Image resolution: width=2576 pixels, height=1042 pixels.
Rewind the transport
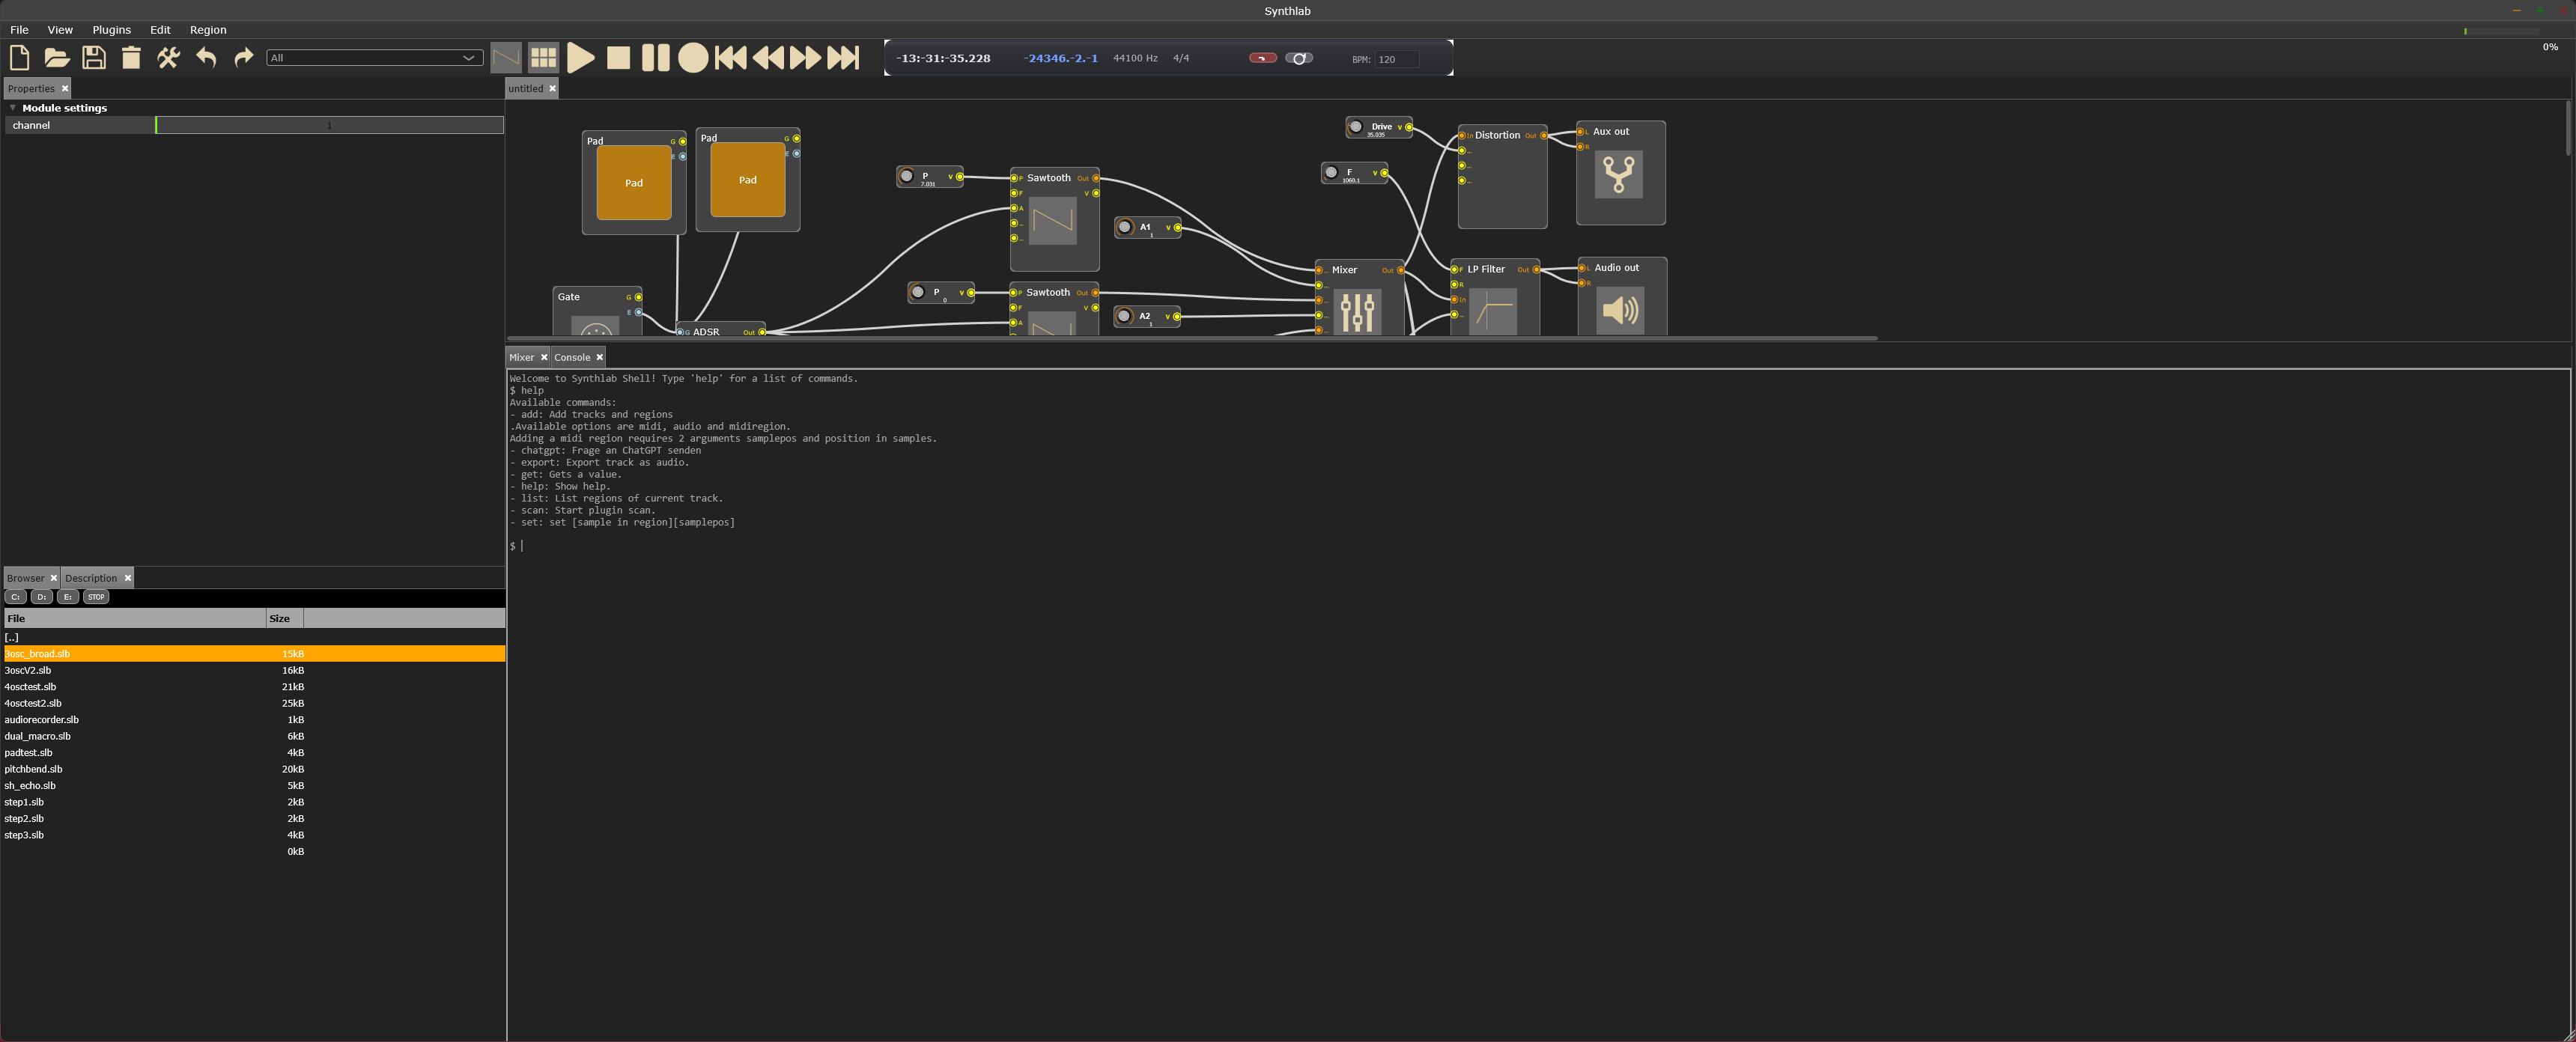[x=768, y=58]
